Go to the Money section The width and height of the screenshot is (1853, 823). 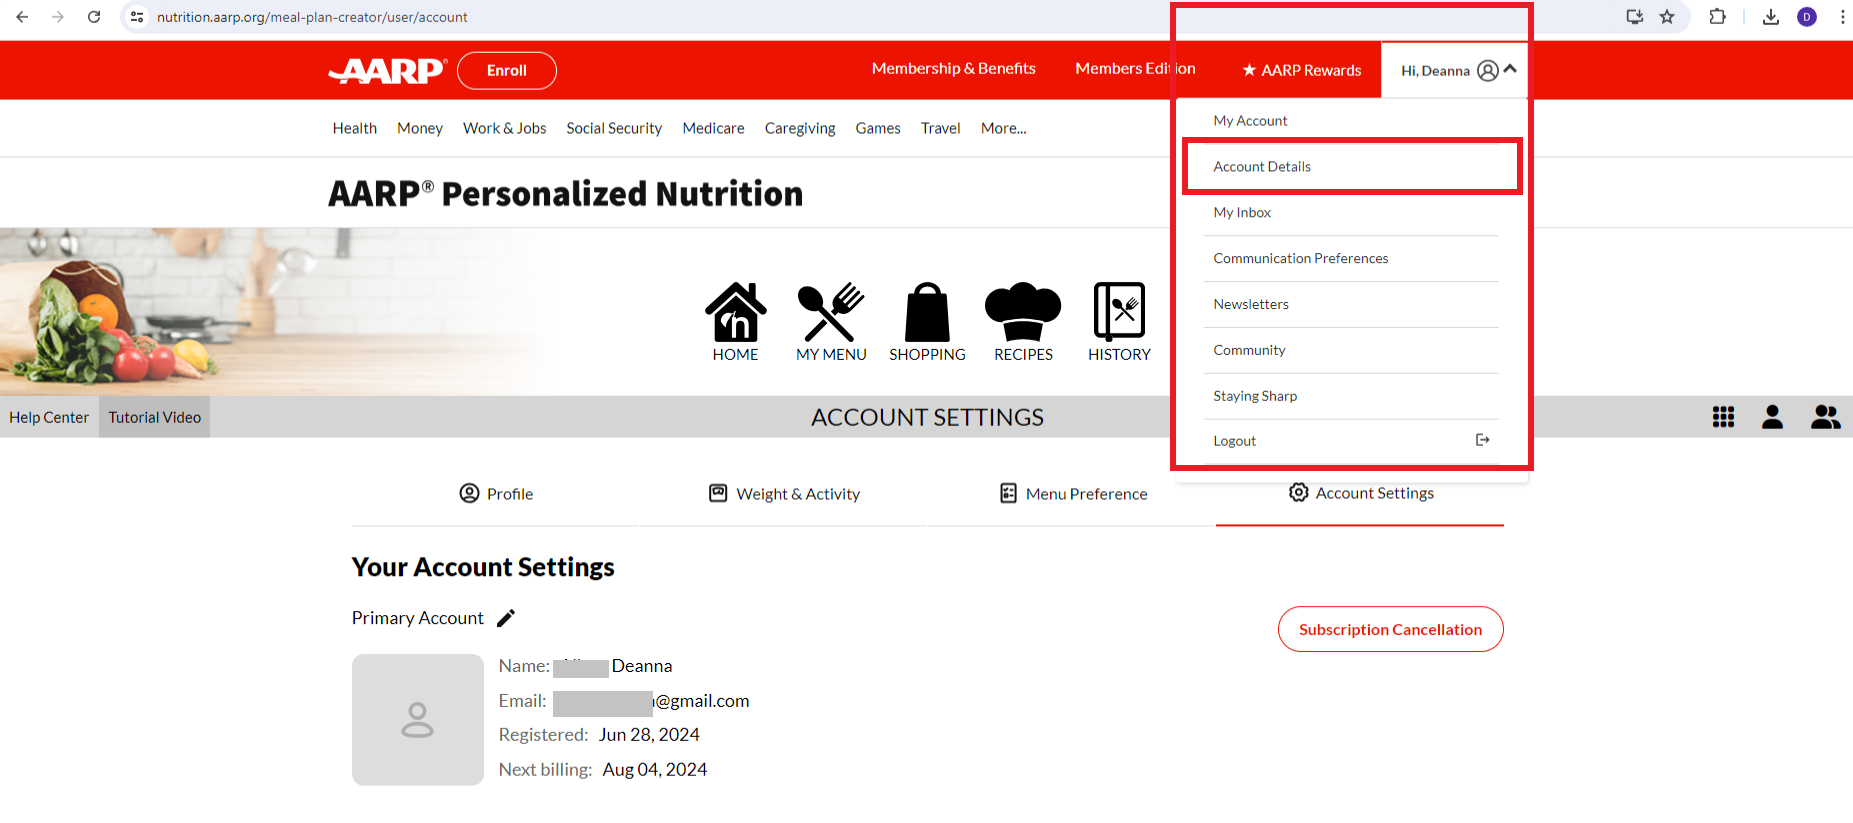point(420,128)
